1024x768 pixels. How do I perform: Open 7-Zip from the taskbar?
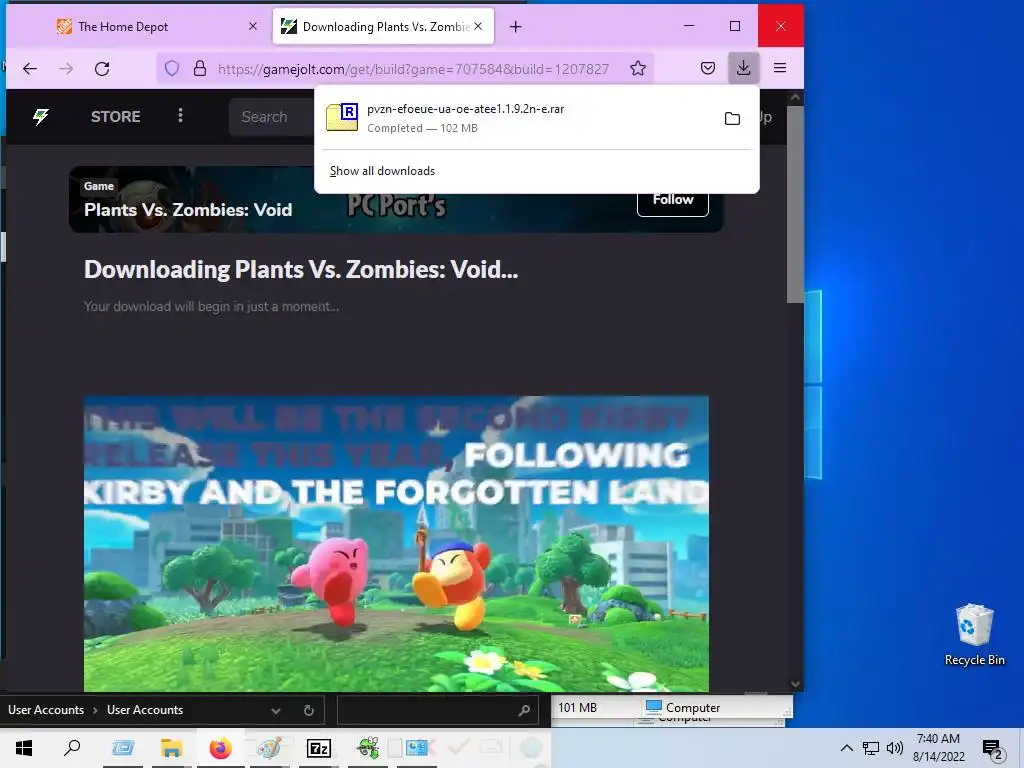[x=319, y=748]
